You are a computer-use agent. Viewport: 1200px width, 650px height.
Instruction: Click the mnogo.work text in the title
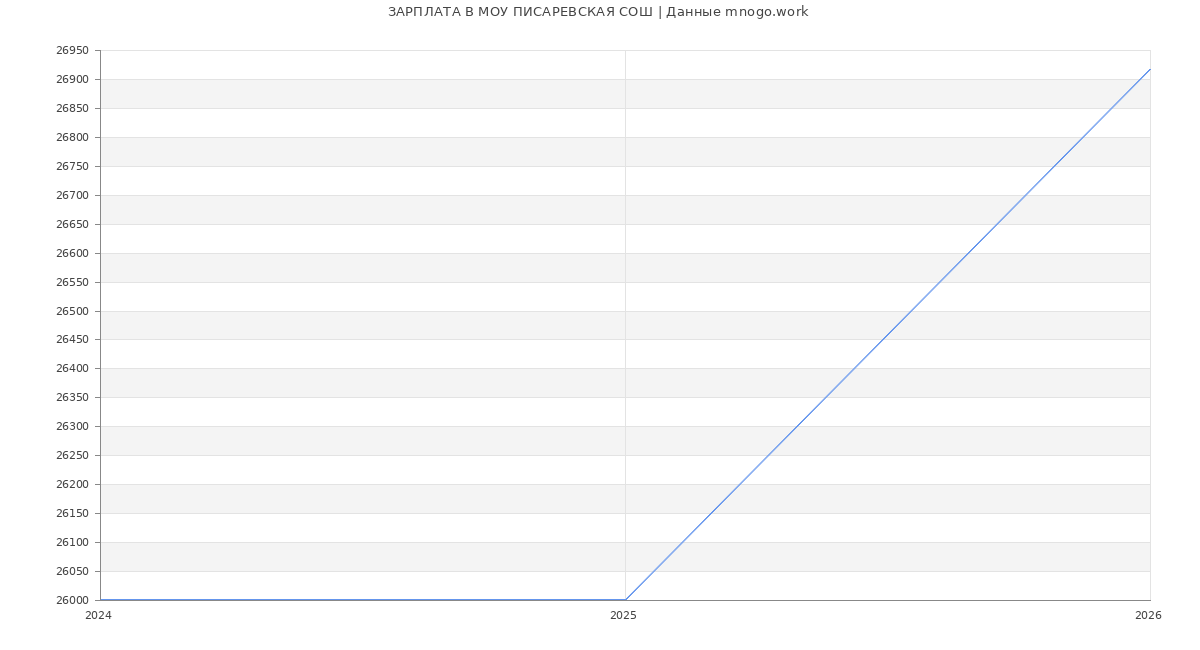766,12
